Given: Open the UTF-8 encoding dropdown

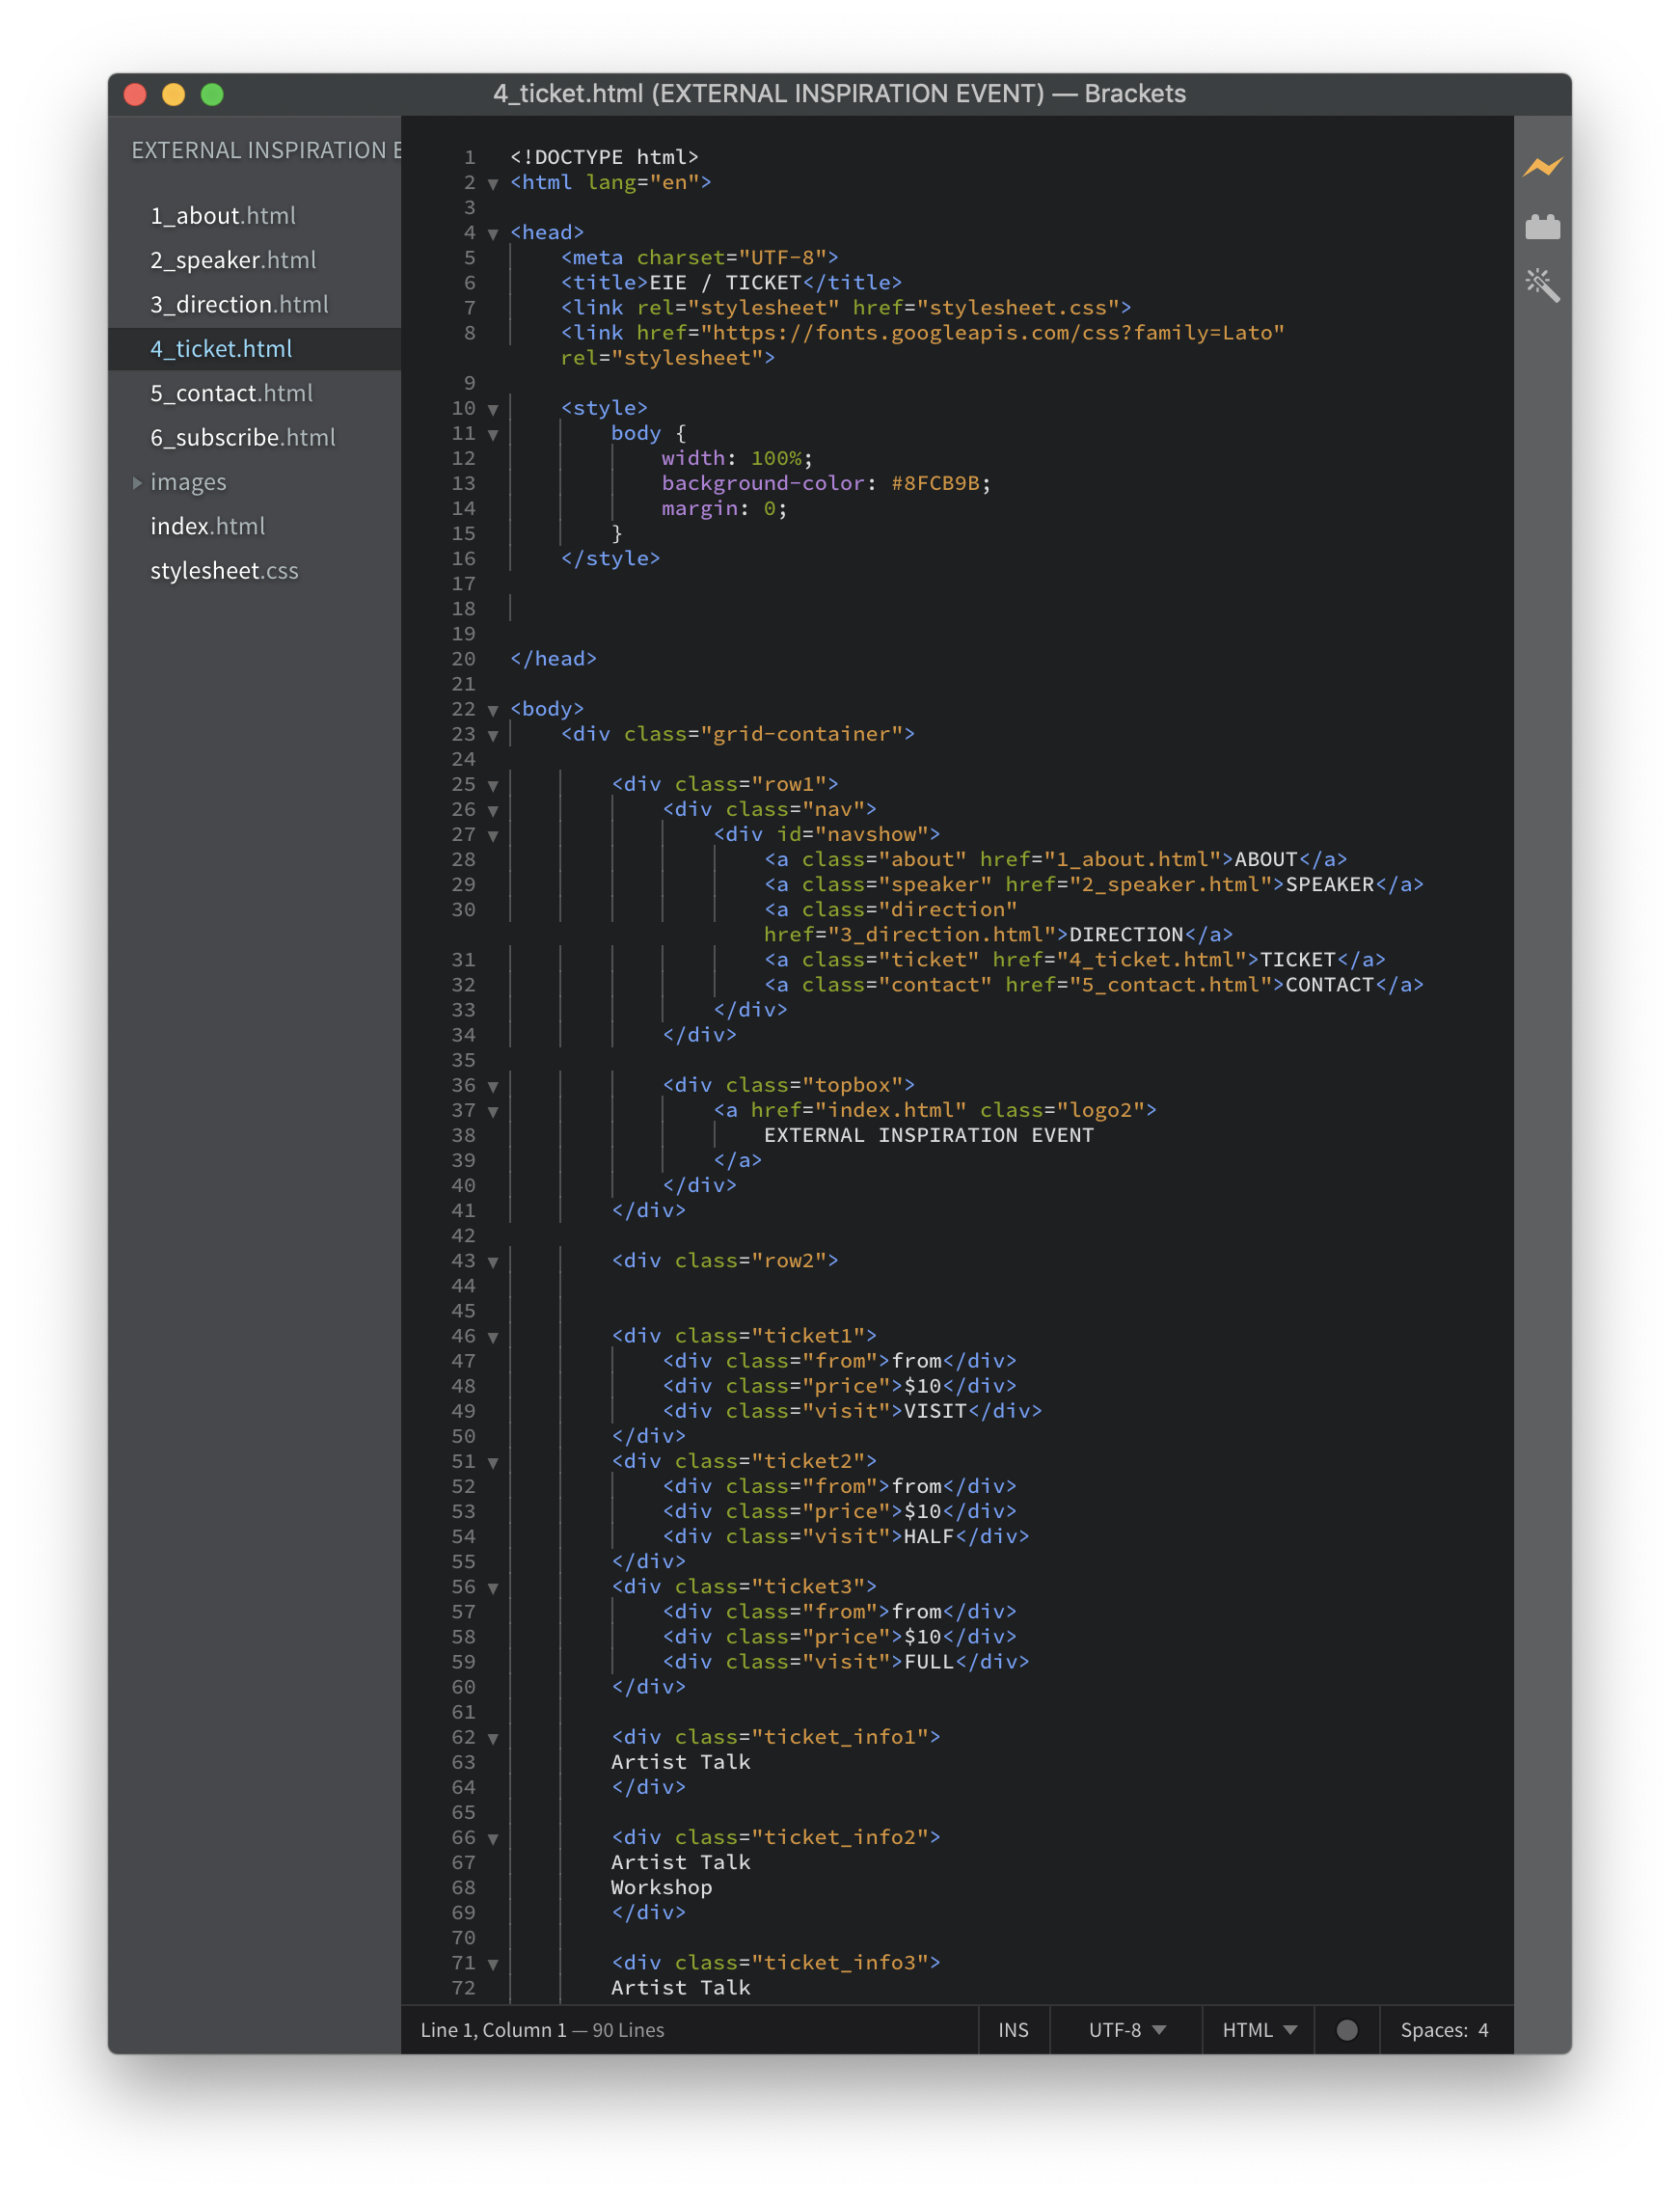Looking at the screenshot, I should tap(1126, 2029).
